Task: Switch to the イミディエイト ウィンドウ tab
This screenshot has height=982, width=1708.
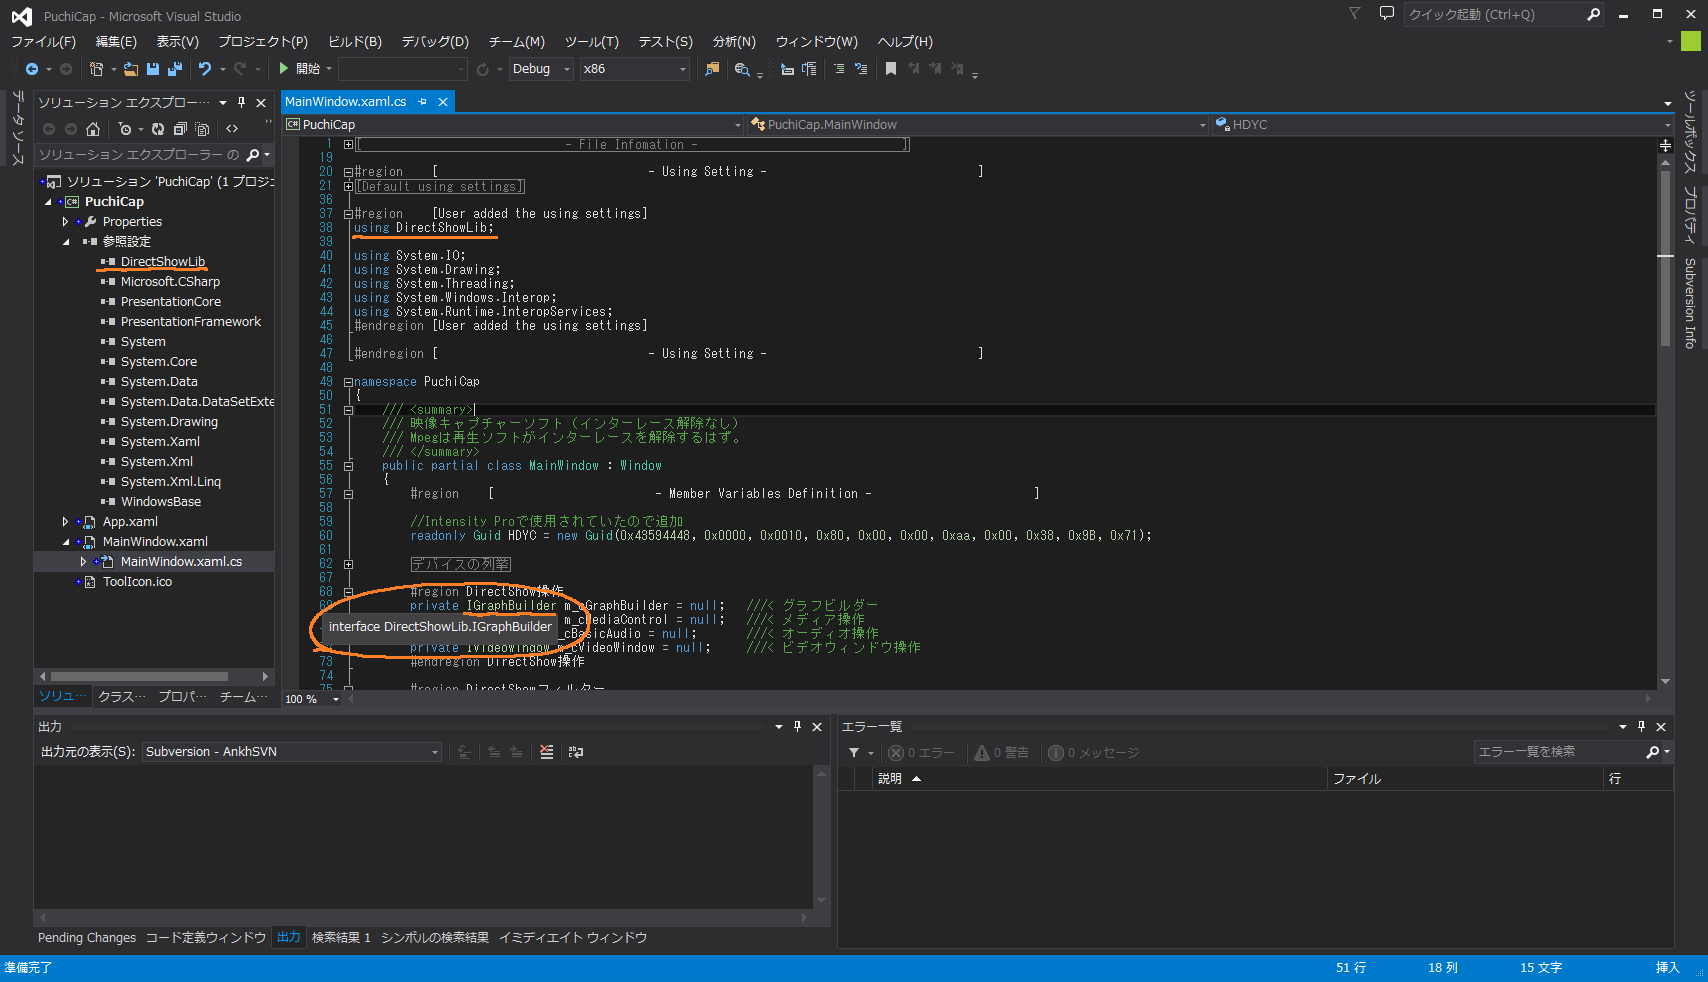Action: tap(573, 938)
